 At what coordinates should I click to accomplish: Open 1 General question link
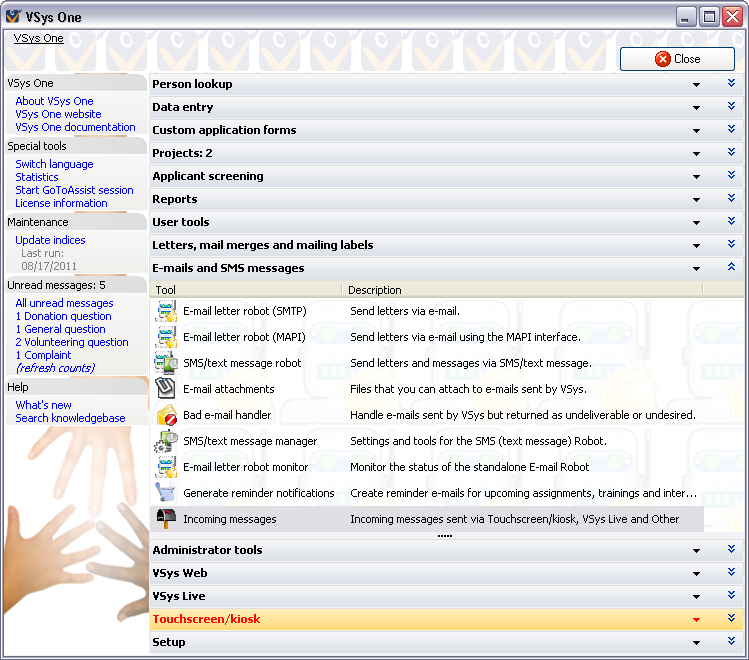(x=60, y=329)
